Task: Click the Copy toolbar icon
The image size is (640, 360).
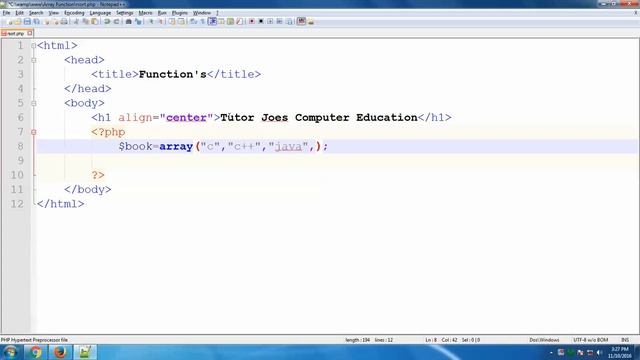Action: (85, 21)
